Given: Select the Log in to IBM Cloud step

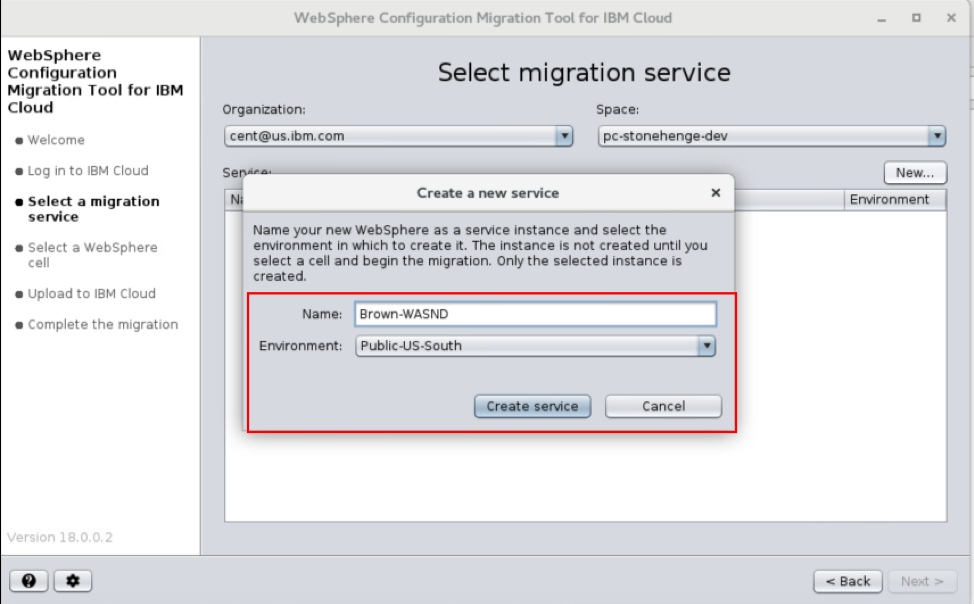Looking at the screenshot, I should point(88,170).
